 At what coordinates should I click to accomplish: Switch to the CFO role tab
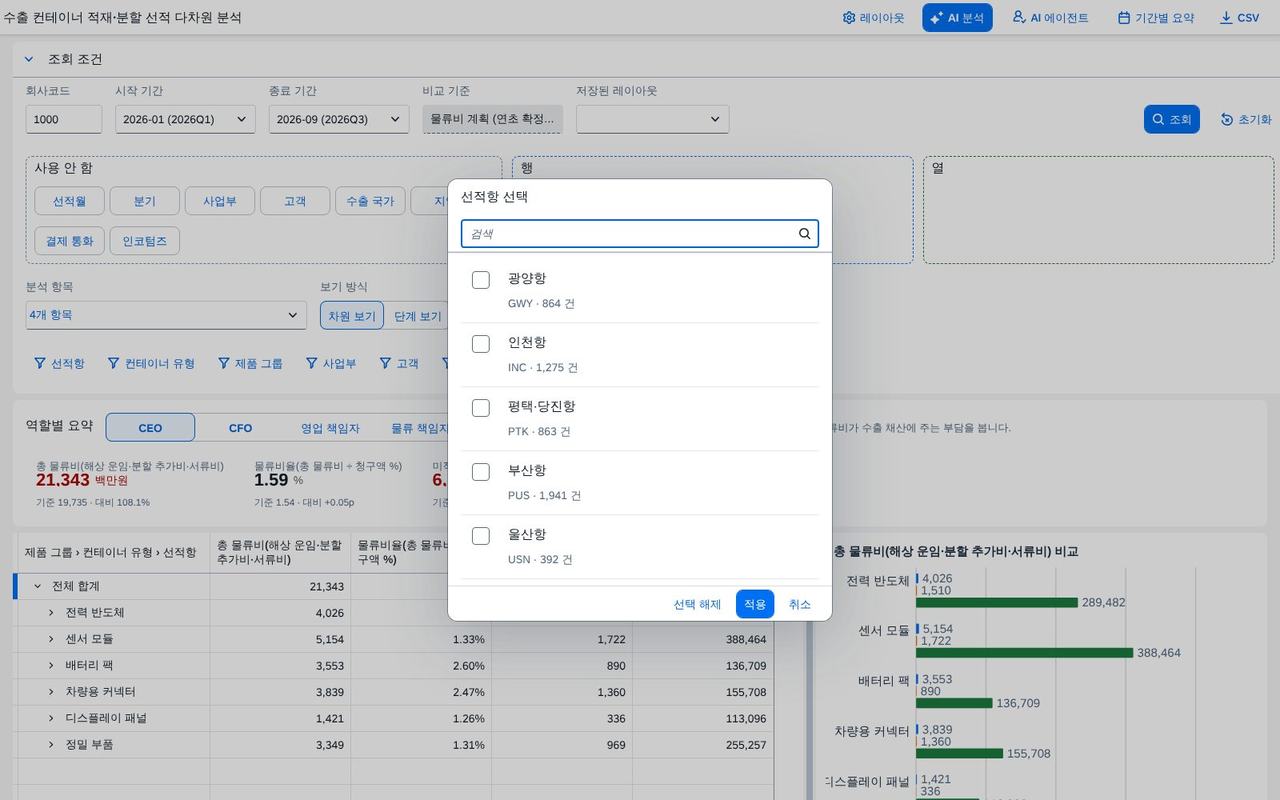(241, 428)
